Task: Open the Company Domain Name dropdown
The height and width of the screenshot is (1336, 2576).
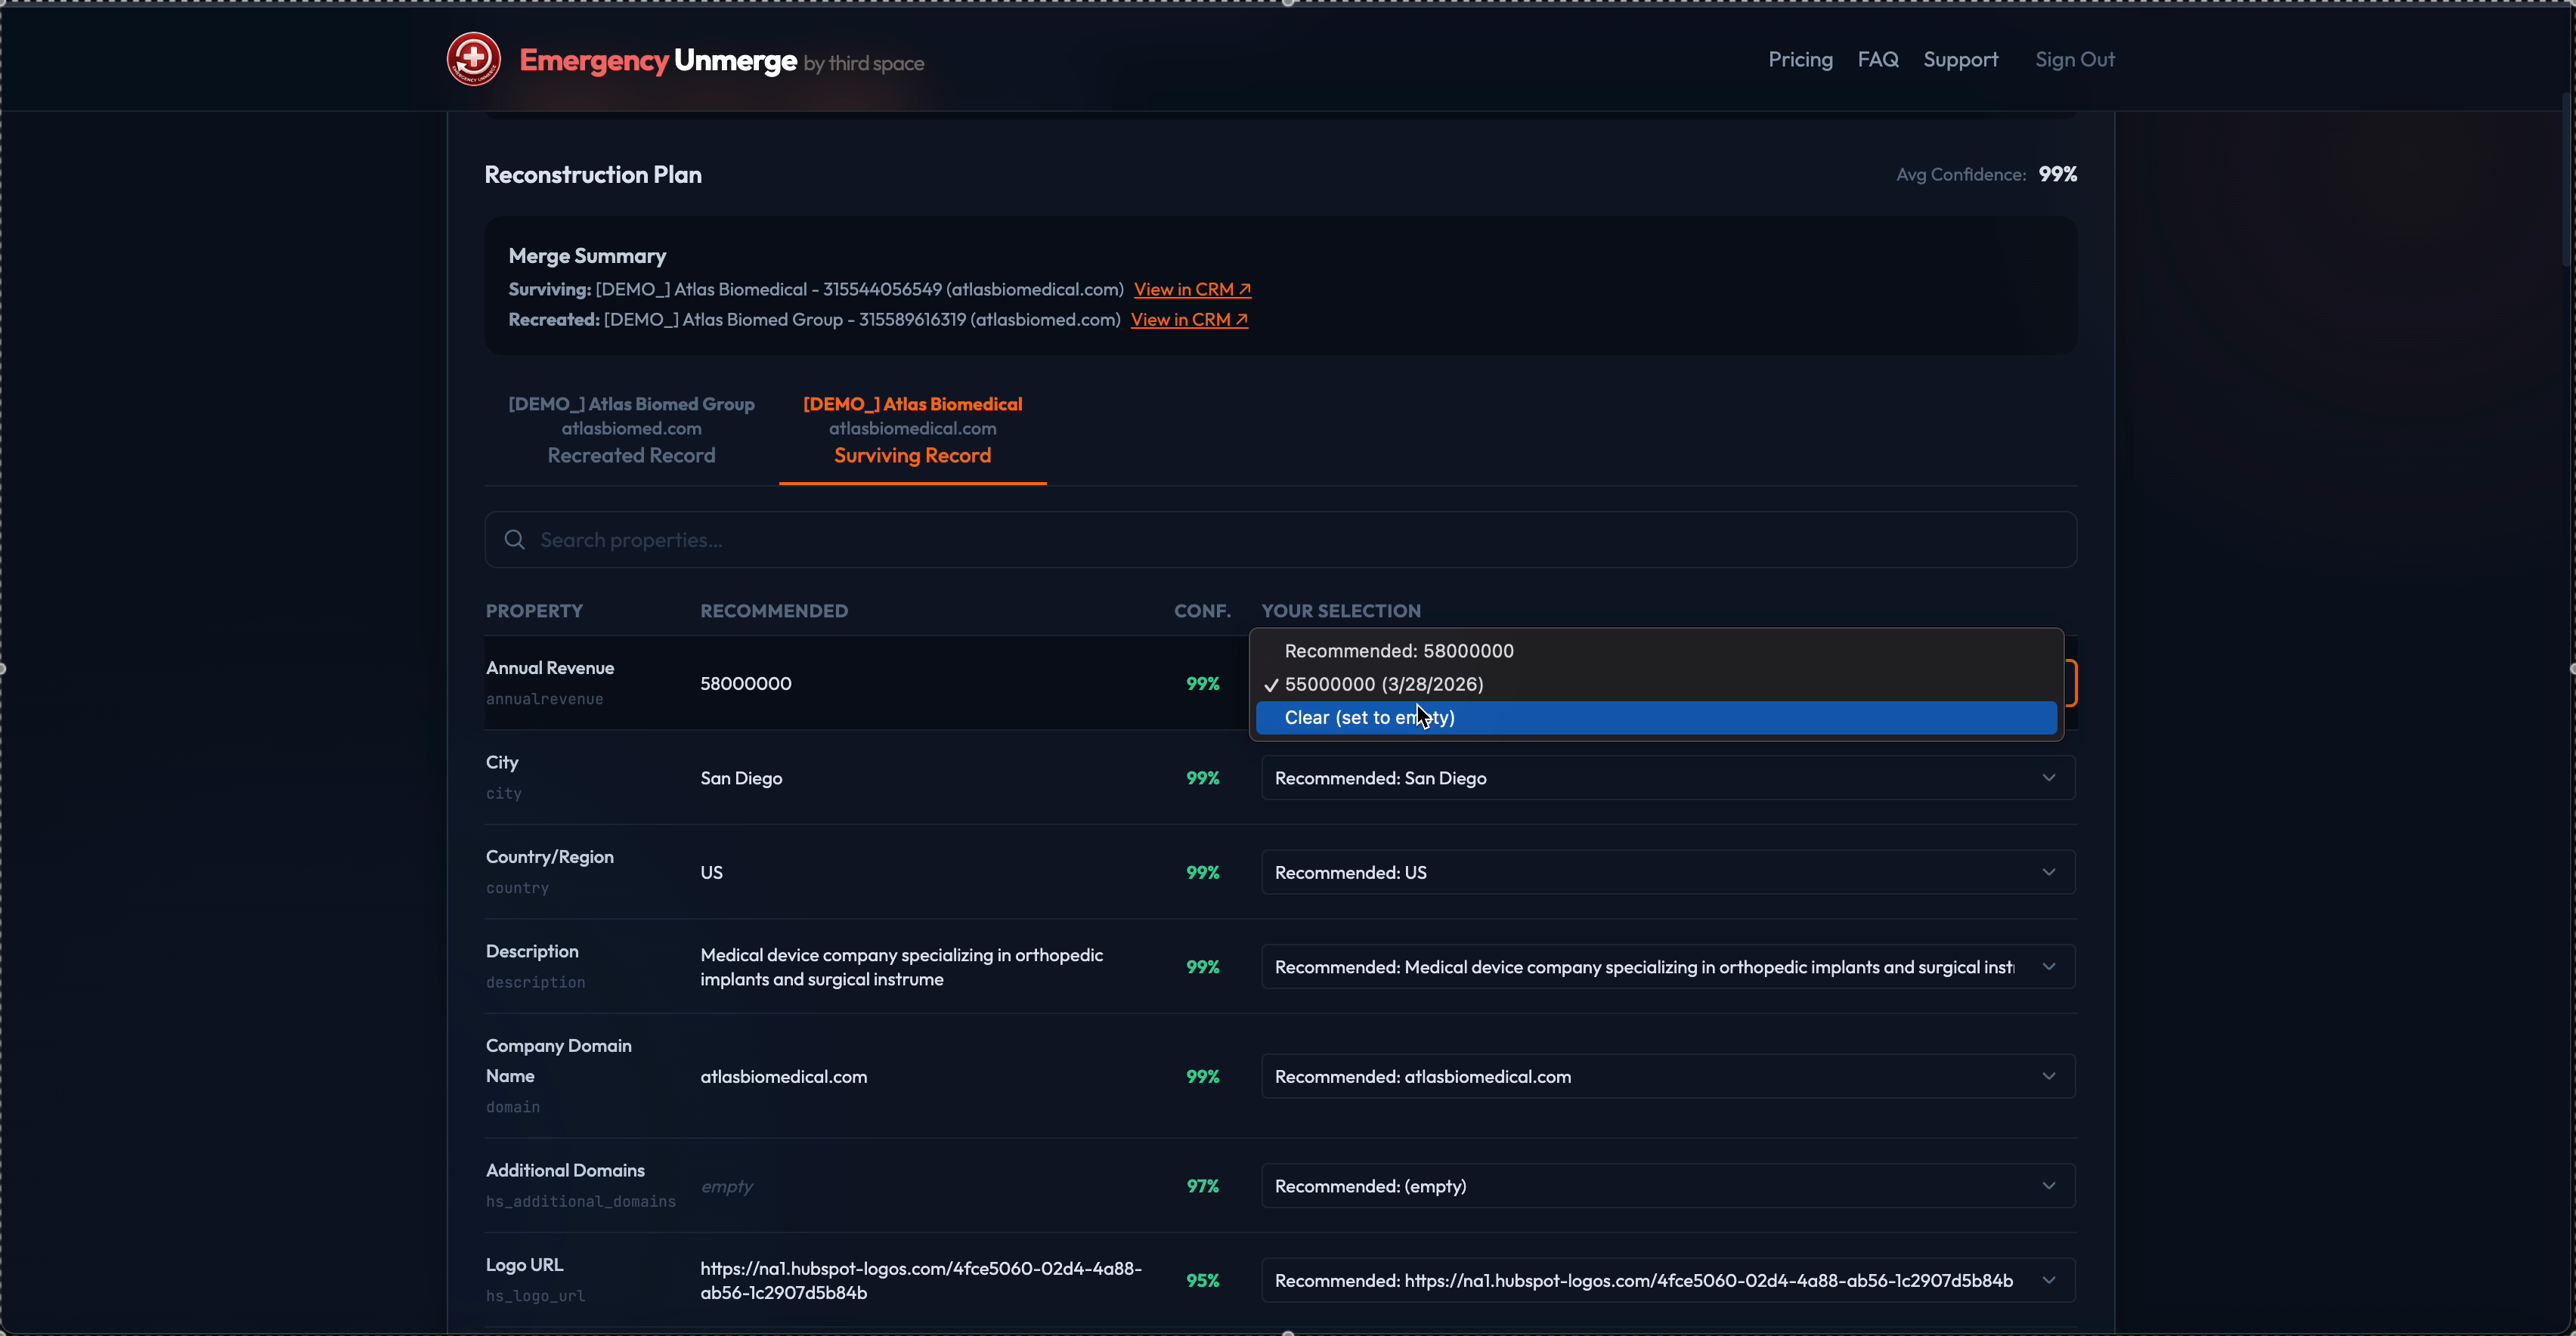Action: click(x=1668, y=1076)
